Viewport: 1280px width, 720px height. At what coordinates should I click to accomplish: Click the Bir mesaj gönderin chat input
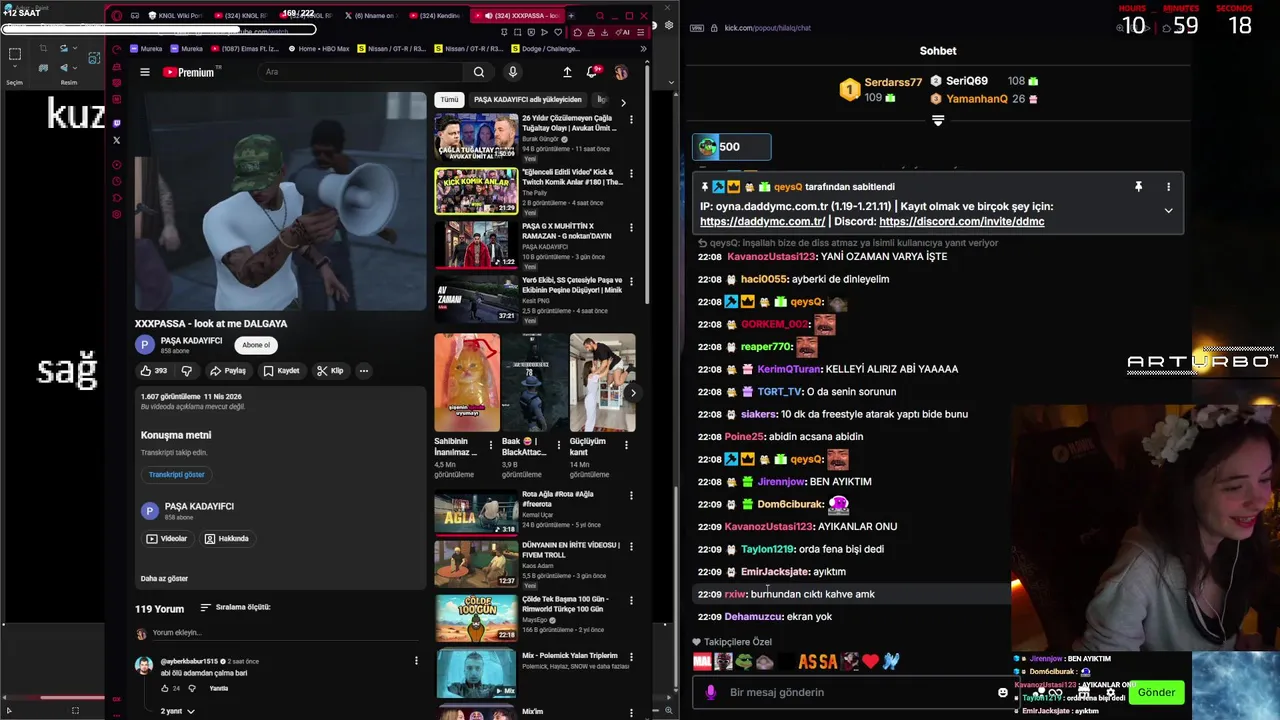coord(855,692)
